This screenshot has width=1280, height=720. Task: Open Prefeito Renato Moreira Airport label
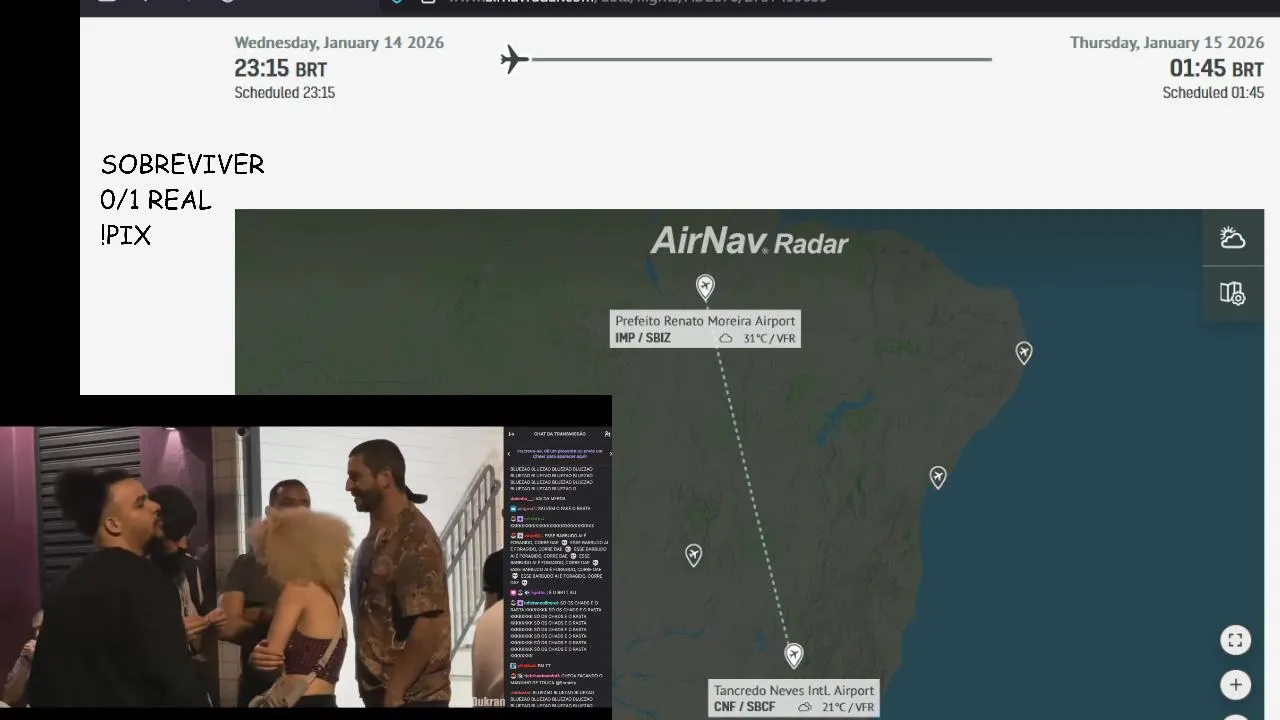(x=705, y=321)
